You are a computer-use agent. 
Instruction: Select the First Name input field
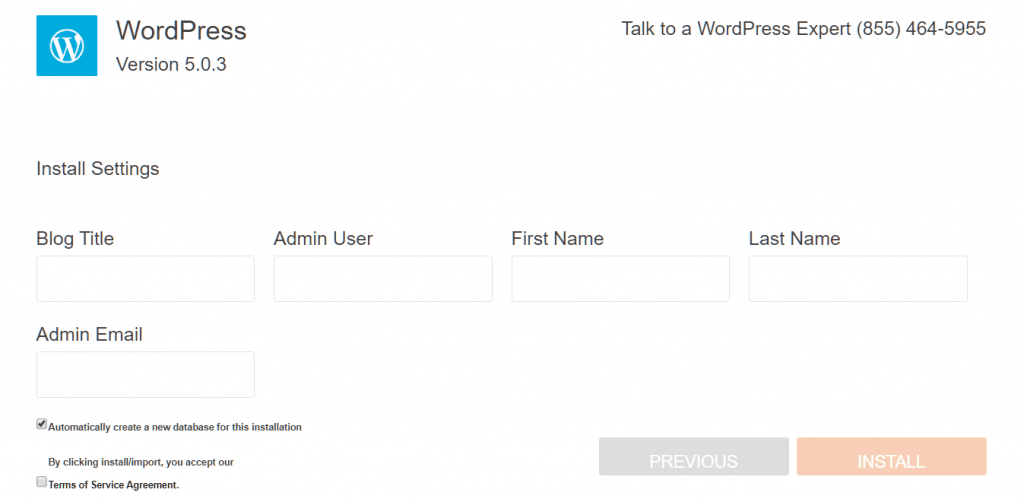pos(620,279)
